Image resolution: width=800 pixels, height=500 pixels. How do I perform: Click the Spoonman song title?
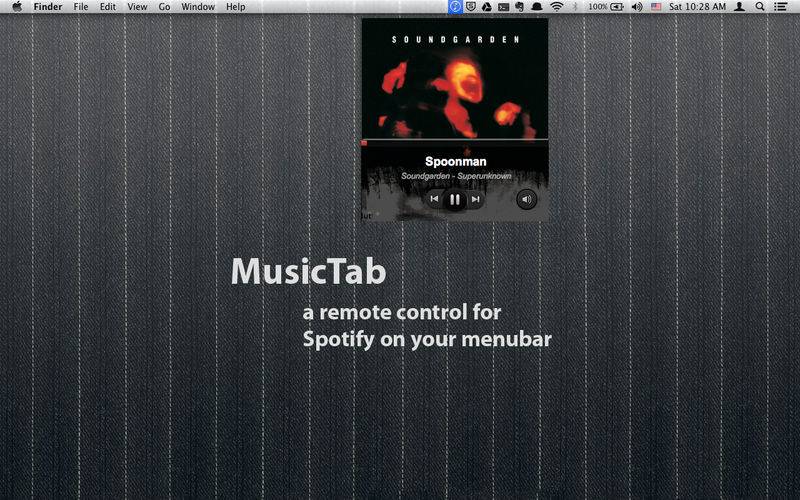(x=456, y=161)
